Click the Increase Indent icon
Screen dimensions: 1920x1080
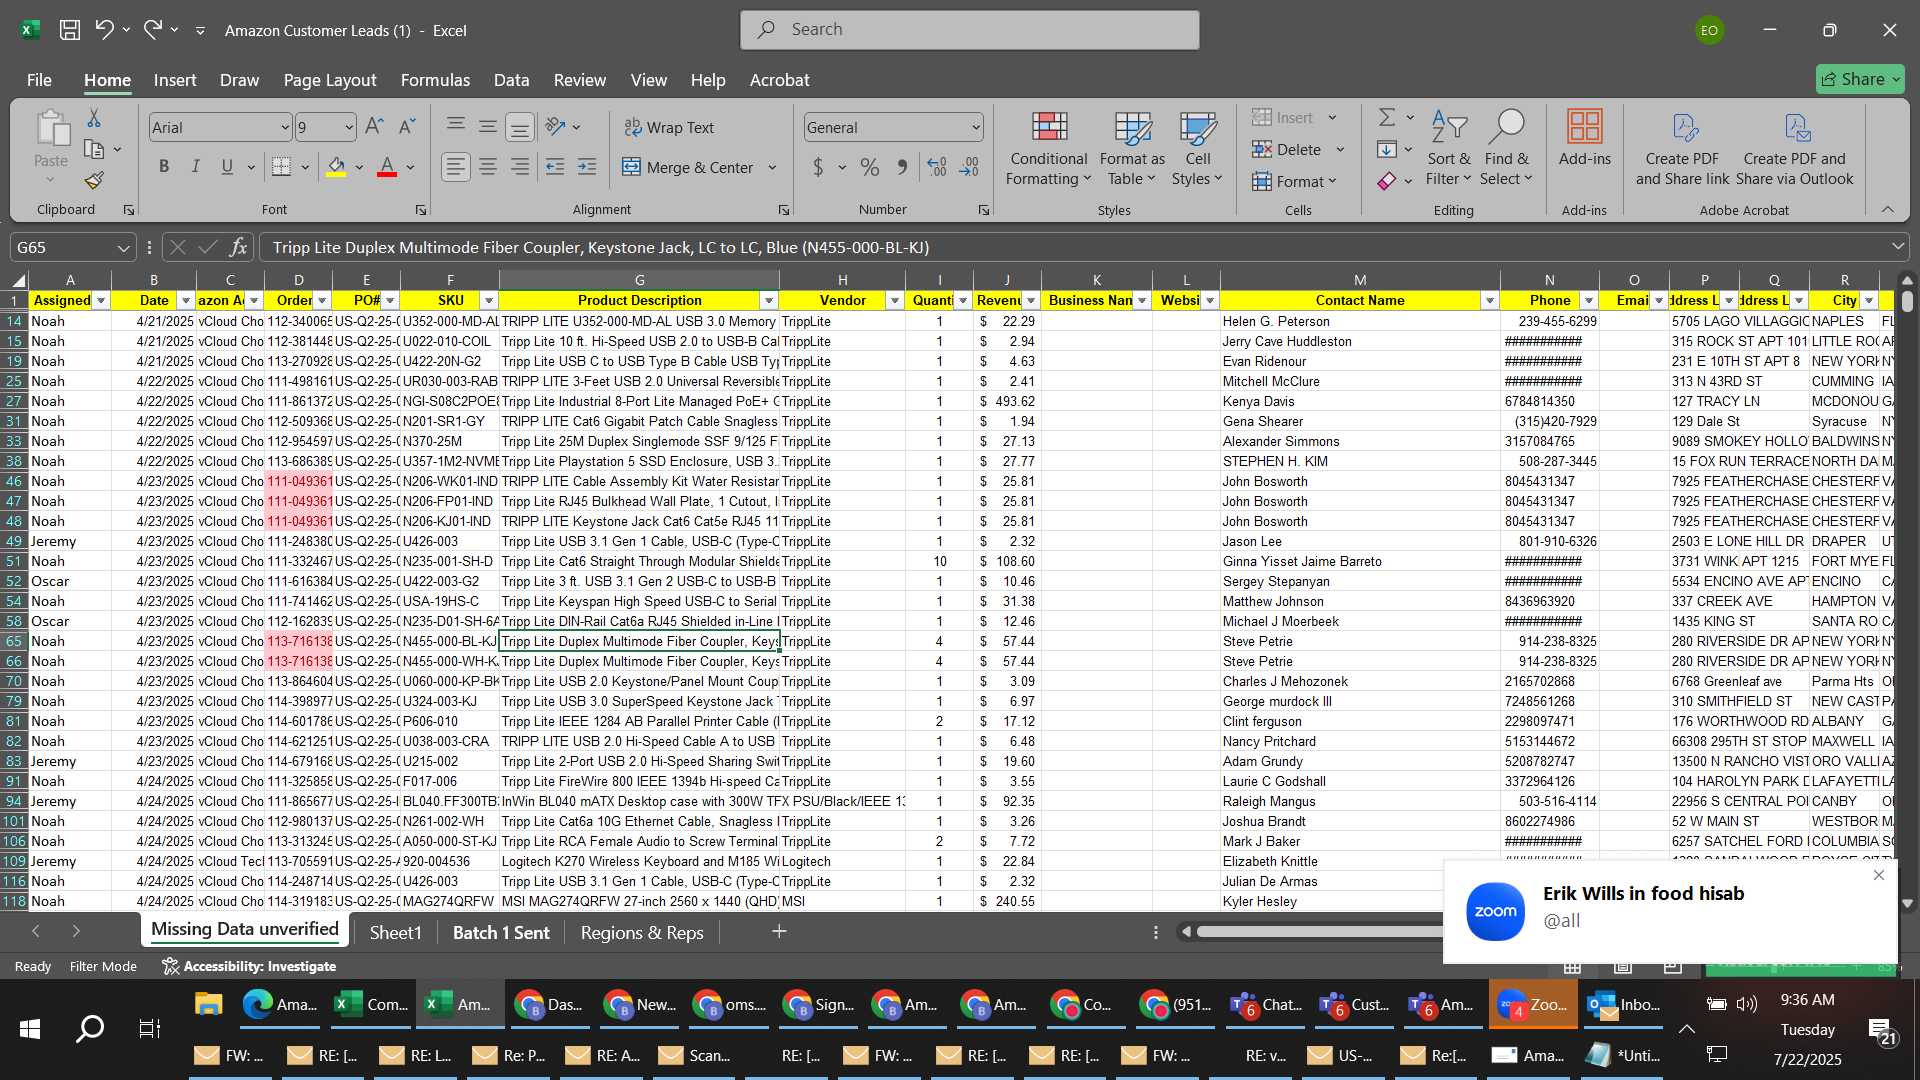(587, 167)
